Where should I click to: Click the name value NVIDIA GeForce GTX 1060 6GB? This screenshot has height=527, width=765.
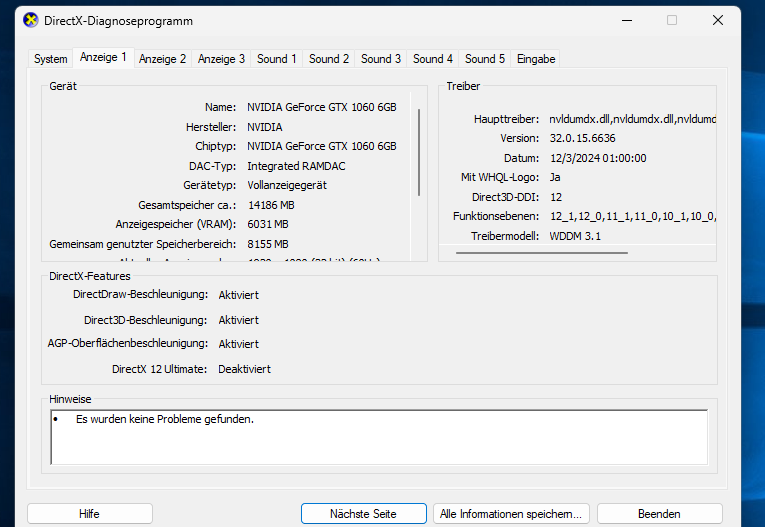point(322,107)
